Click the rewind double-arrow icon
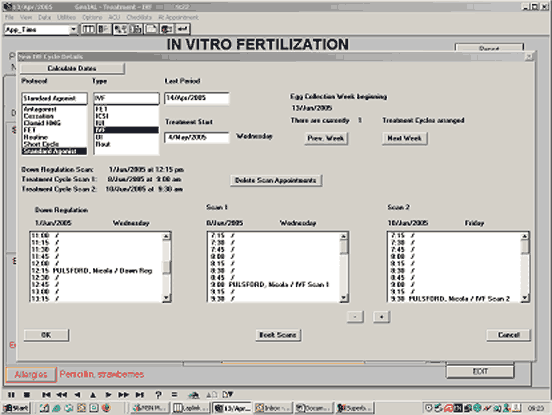Viewport: 552px width, 415px height. coord(62,395)
